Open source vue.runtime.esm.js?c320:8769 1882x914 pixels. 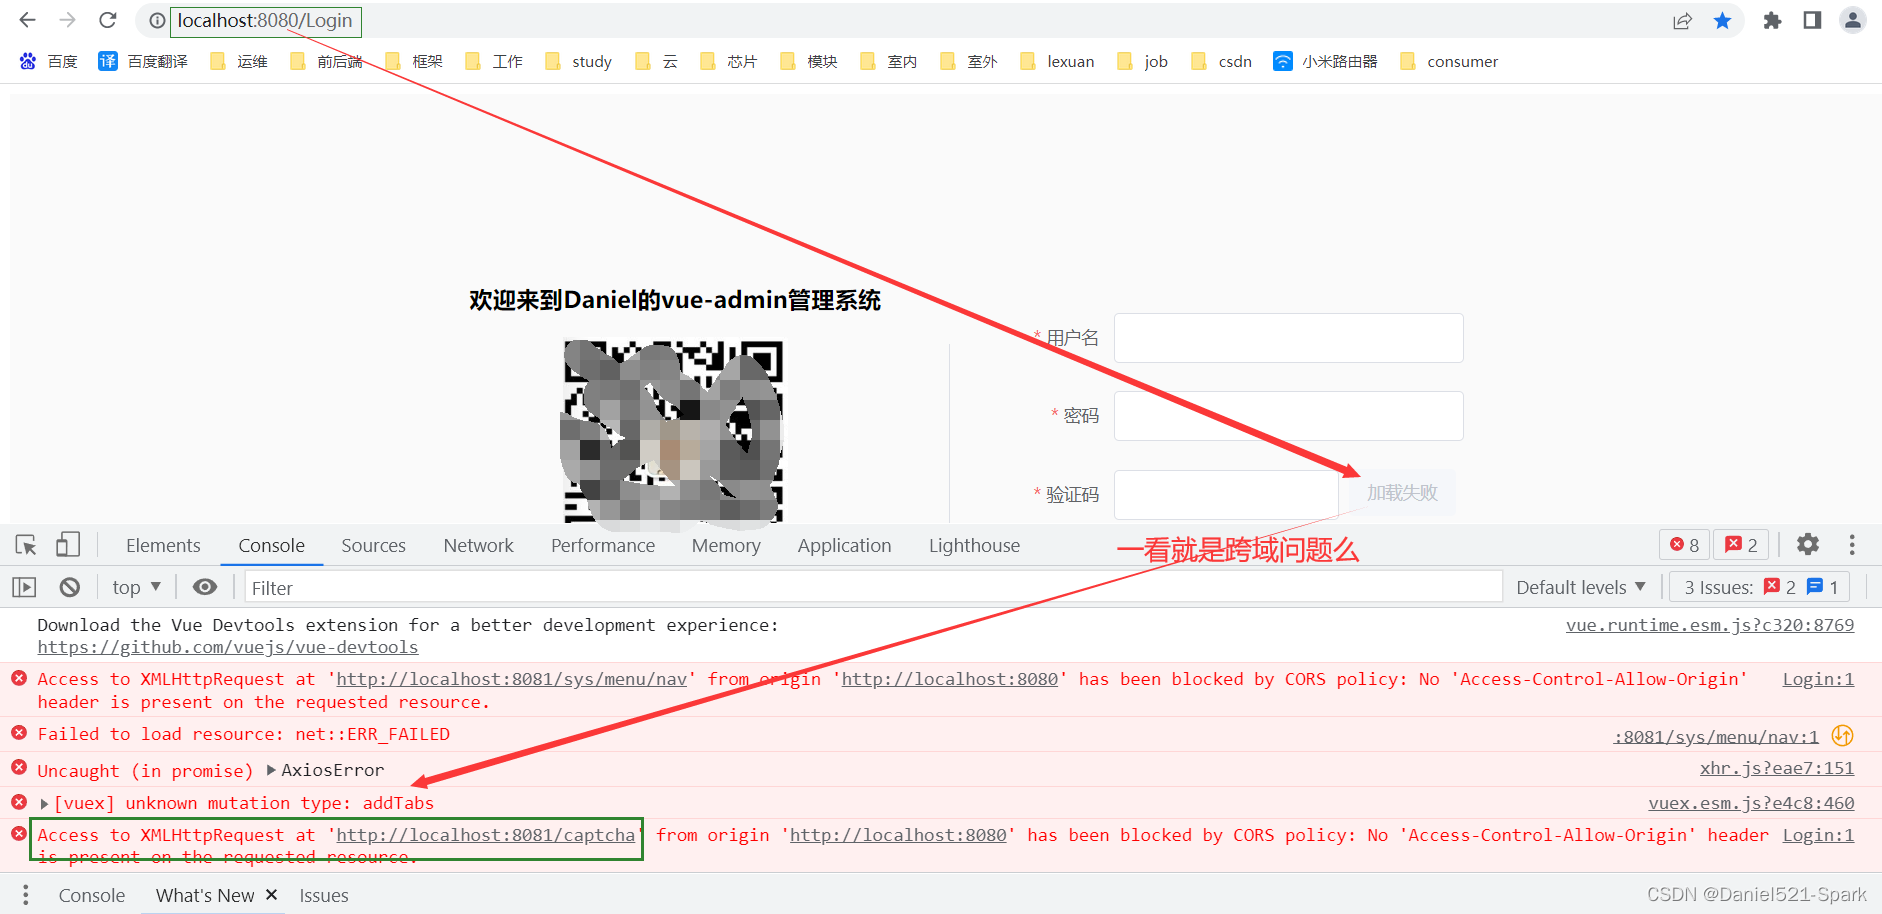coord(1709,625)
